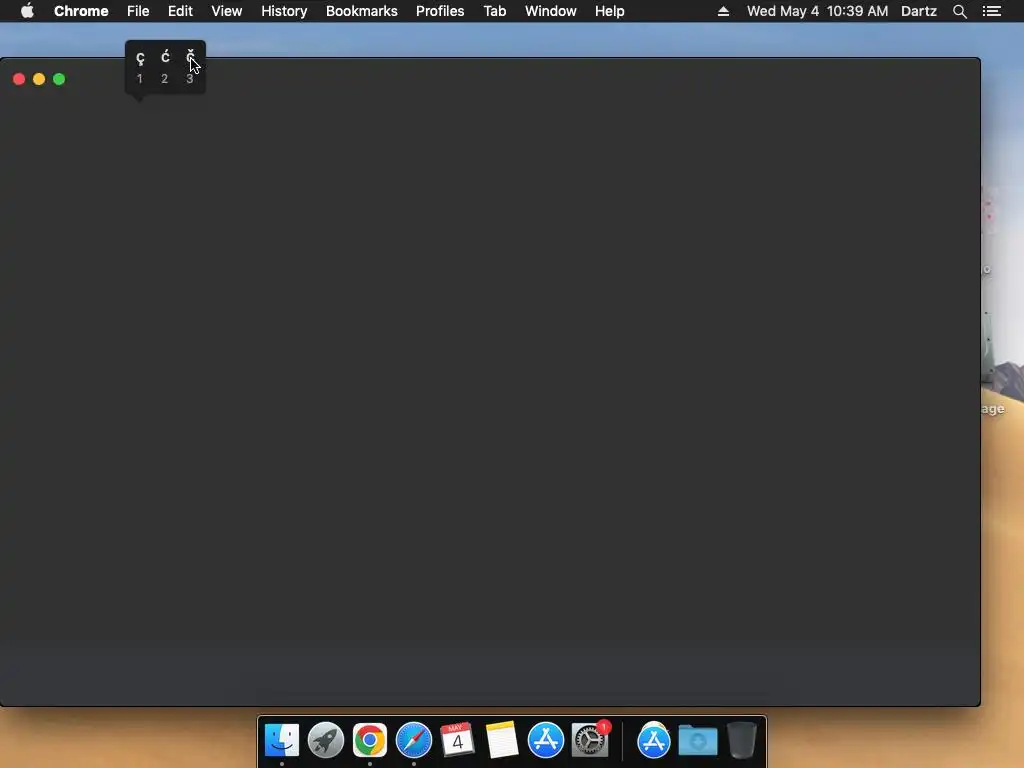Open Notes icon in the Dock
1024x768 pixels.
coord(502,740)
